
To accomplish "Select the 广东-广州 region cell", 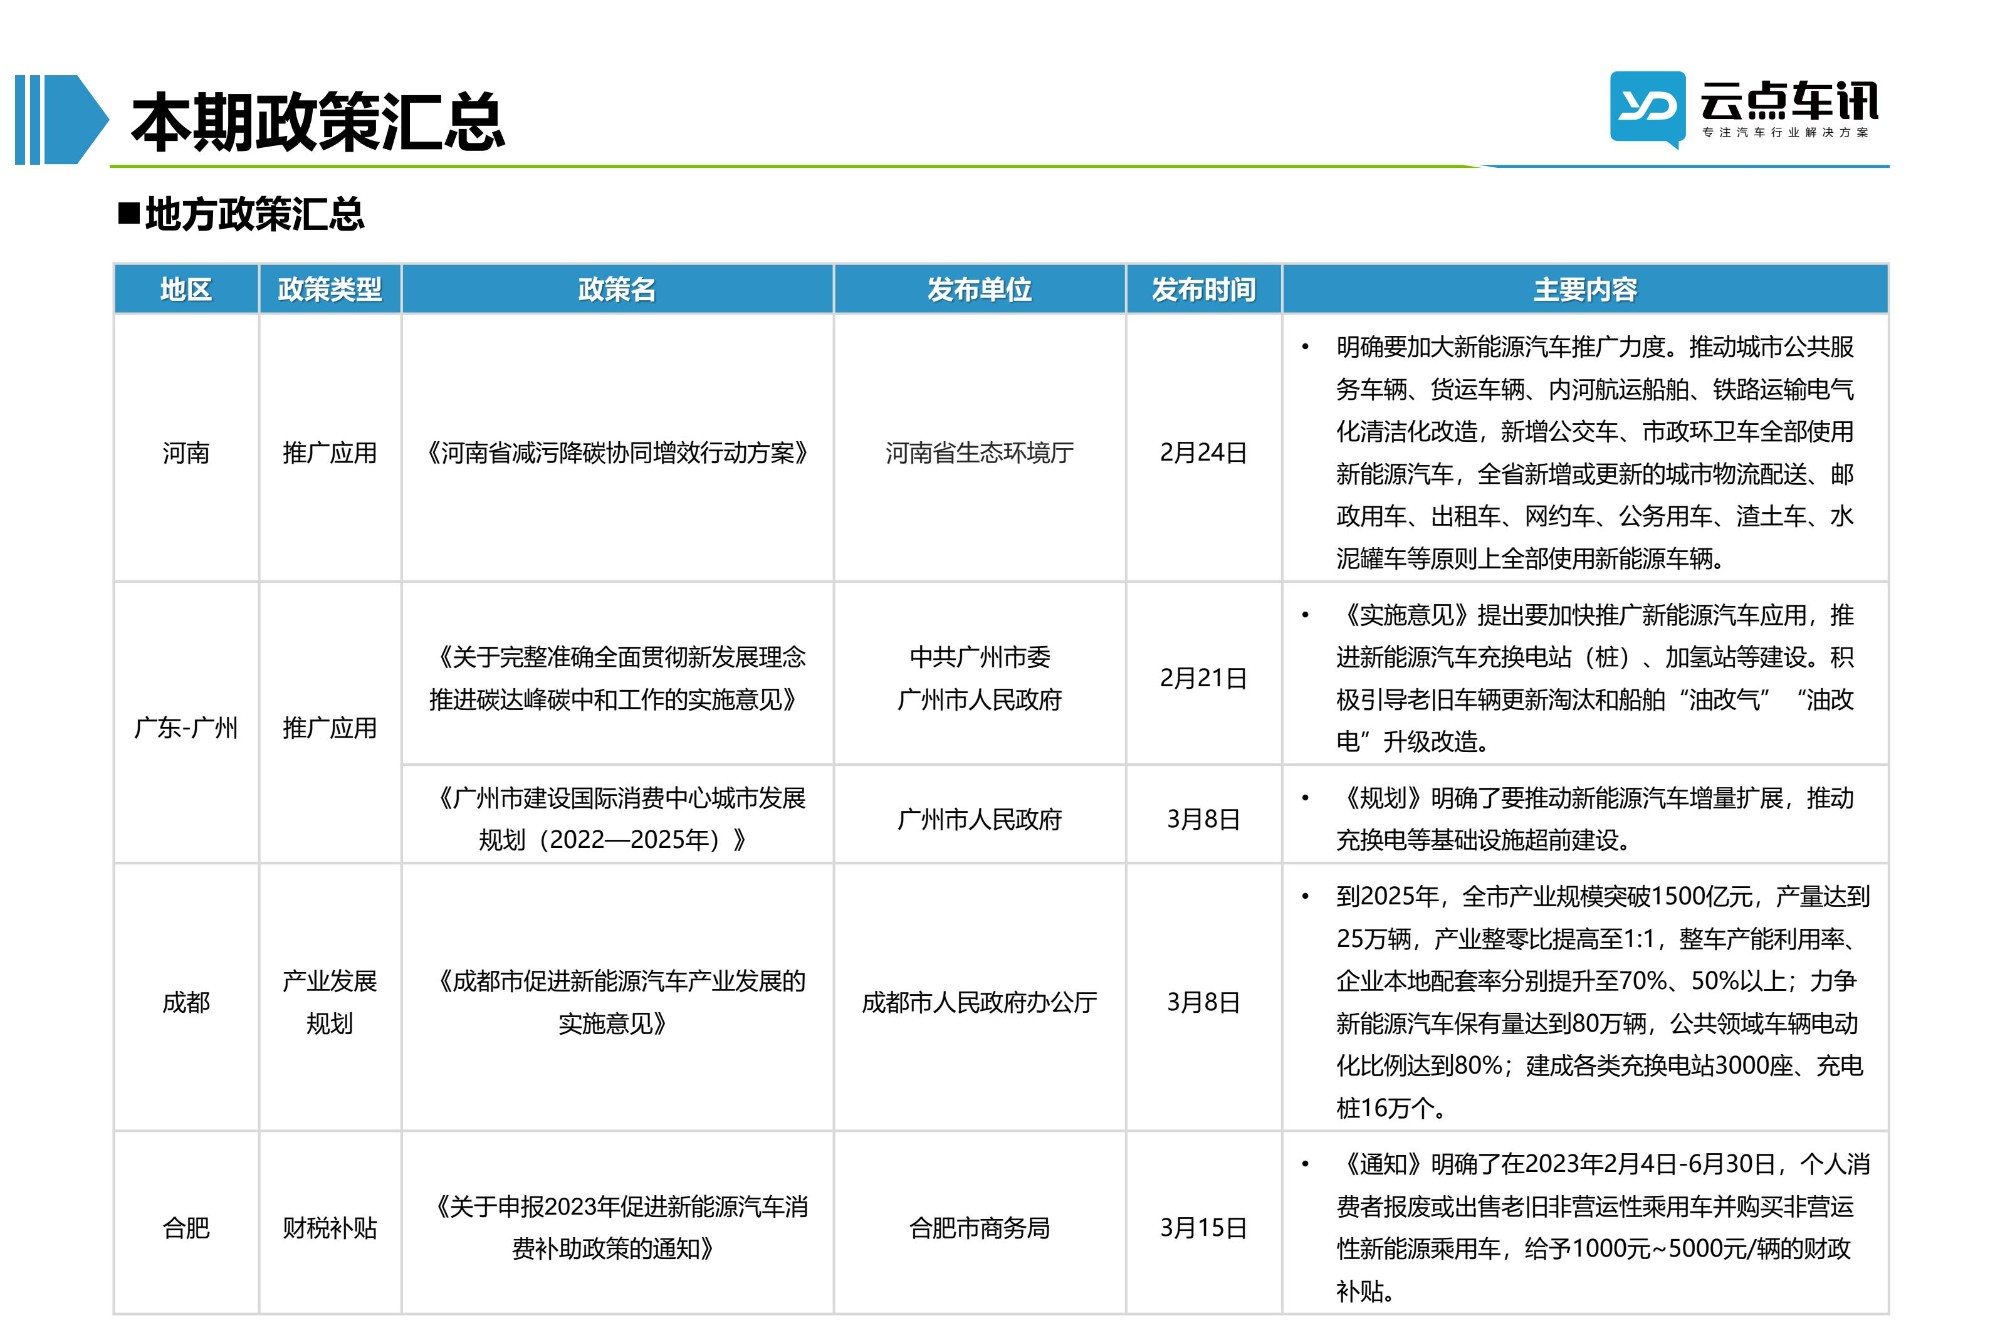I will click(x=186, y=728).
